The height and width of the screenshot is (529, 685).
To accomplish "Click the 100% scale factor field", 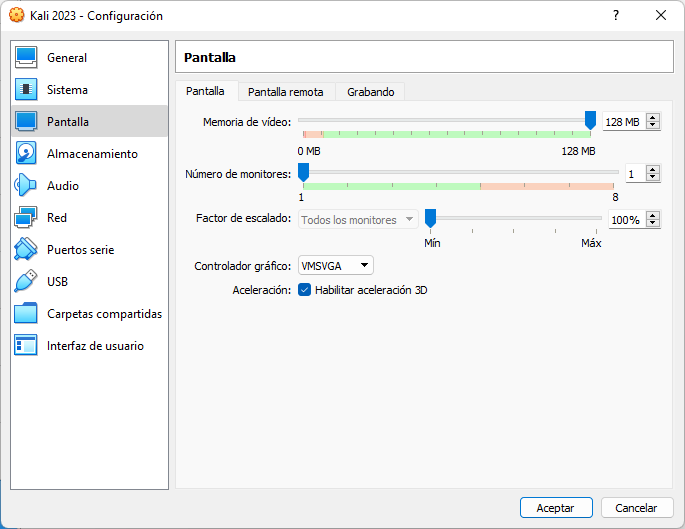I will click(x=627, y=220).
